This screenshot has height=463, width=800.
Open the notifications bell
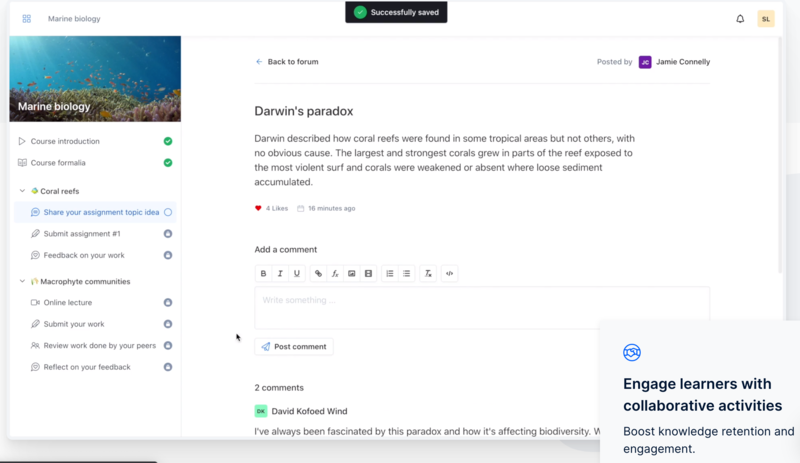click(x=740, y=19)
